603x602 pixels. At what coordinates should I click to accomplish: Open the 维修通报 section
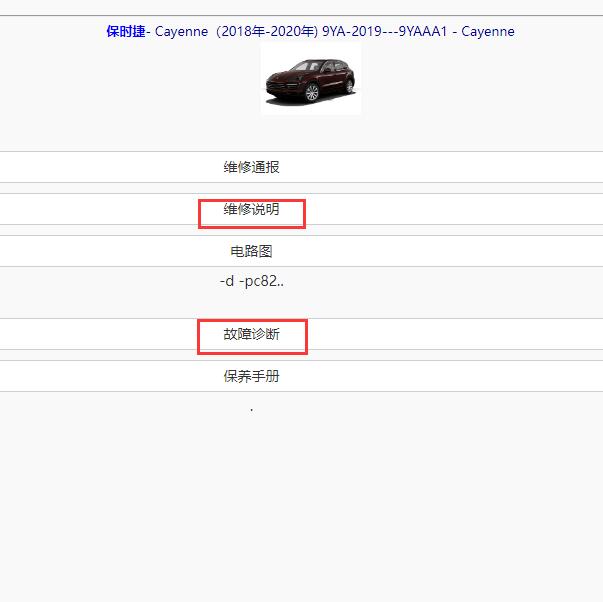coord(252,167)
